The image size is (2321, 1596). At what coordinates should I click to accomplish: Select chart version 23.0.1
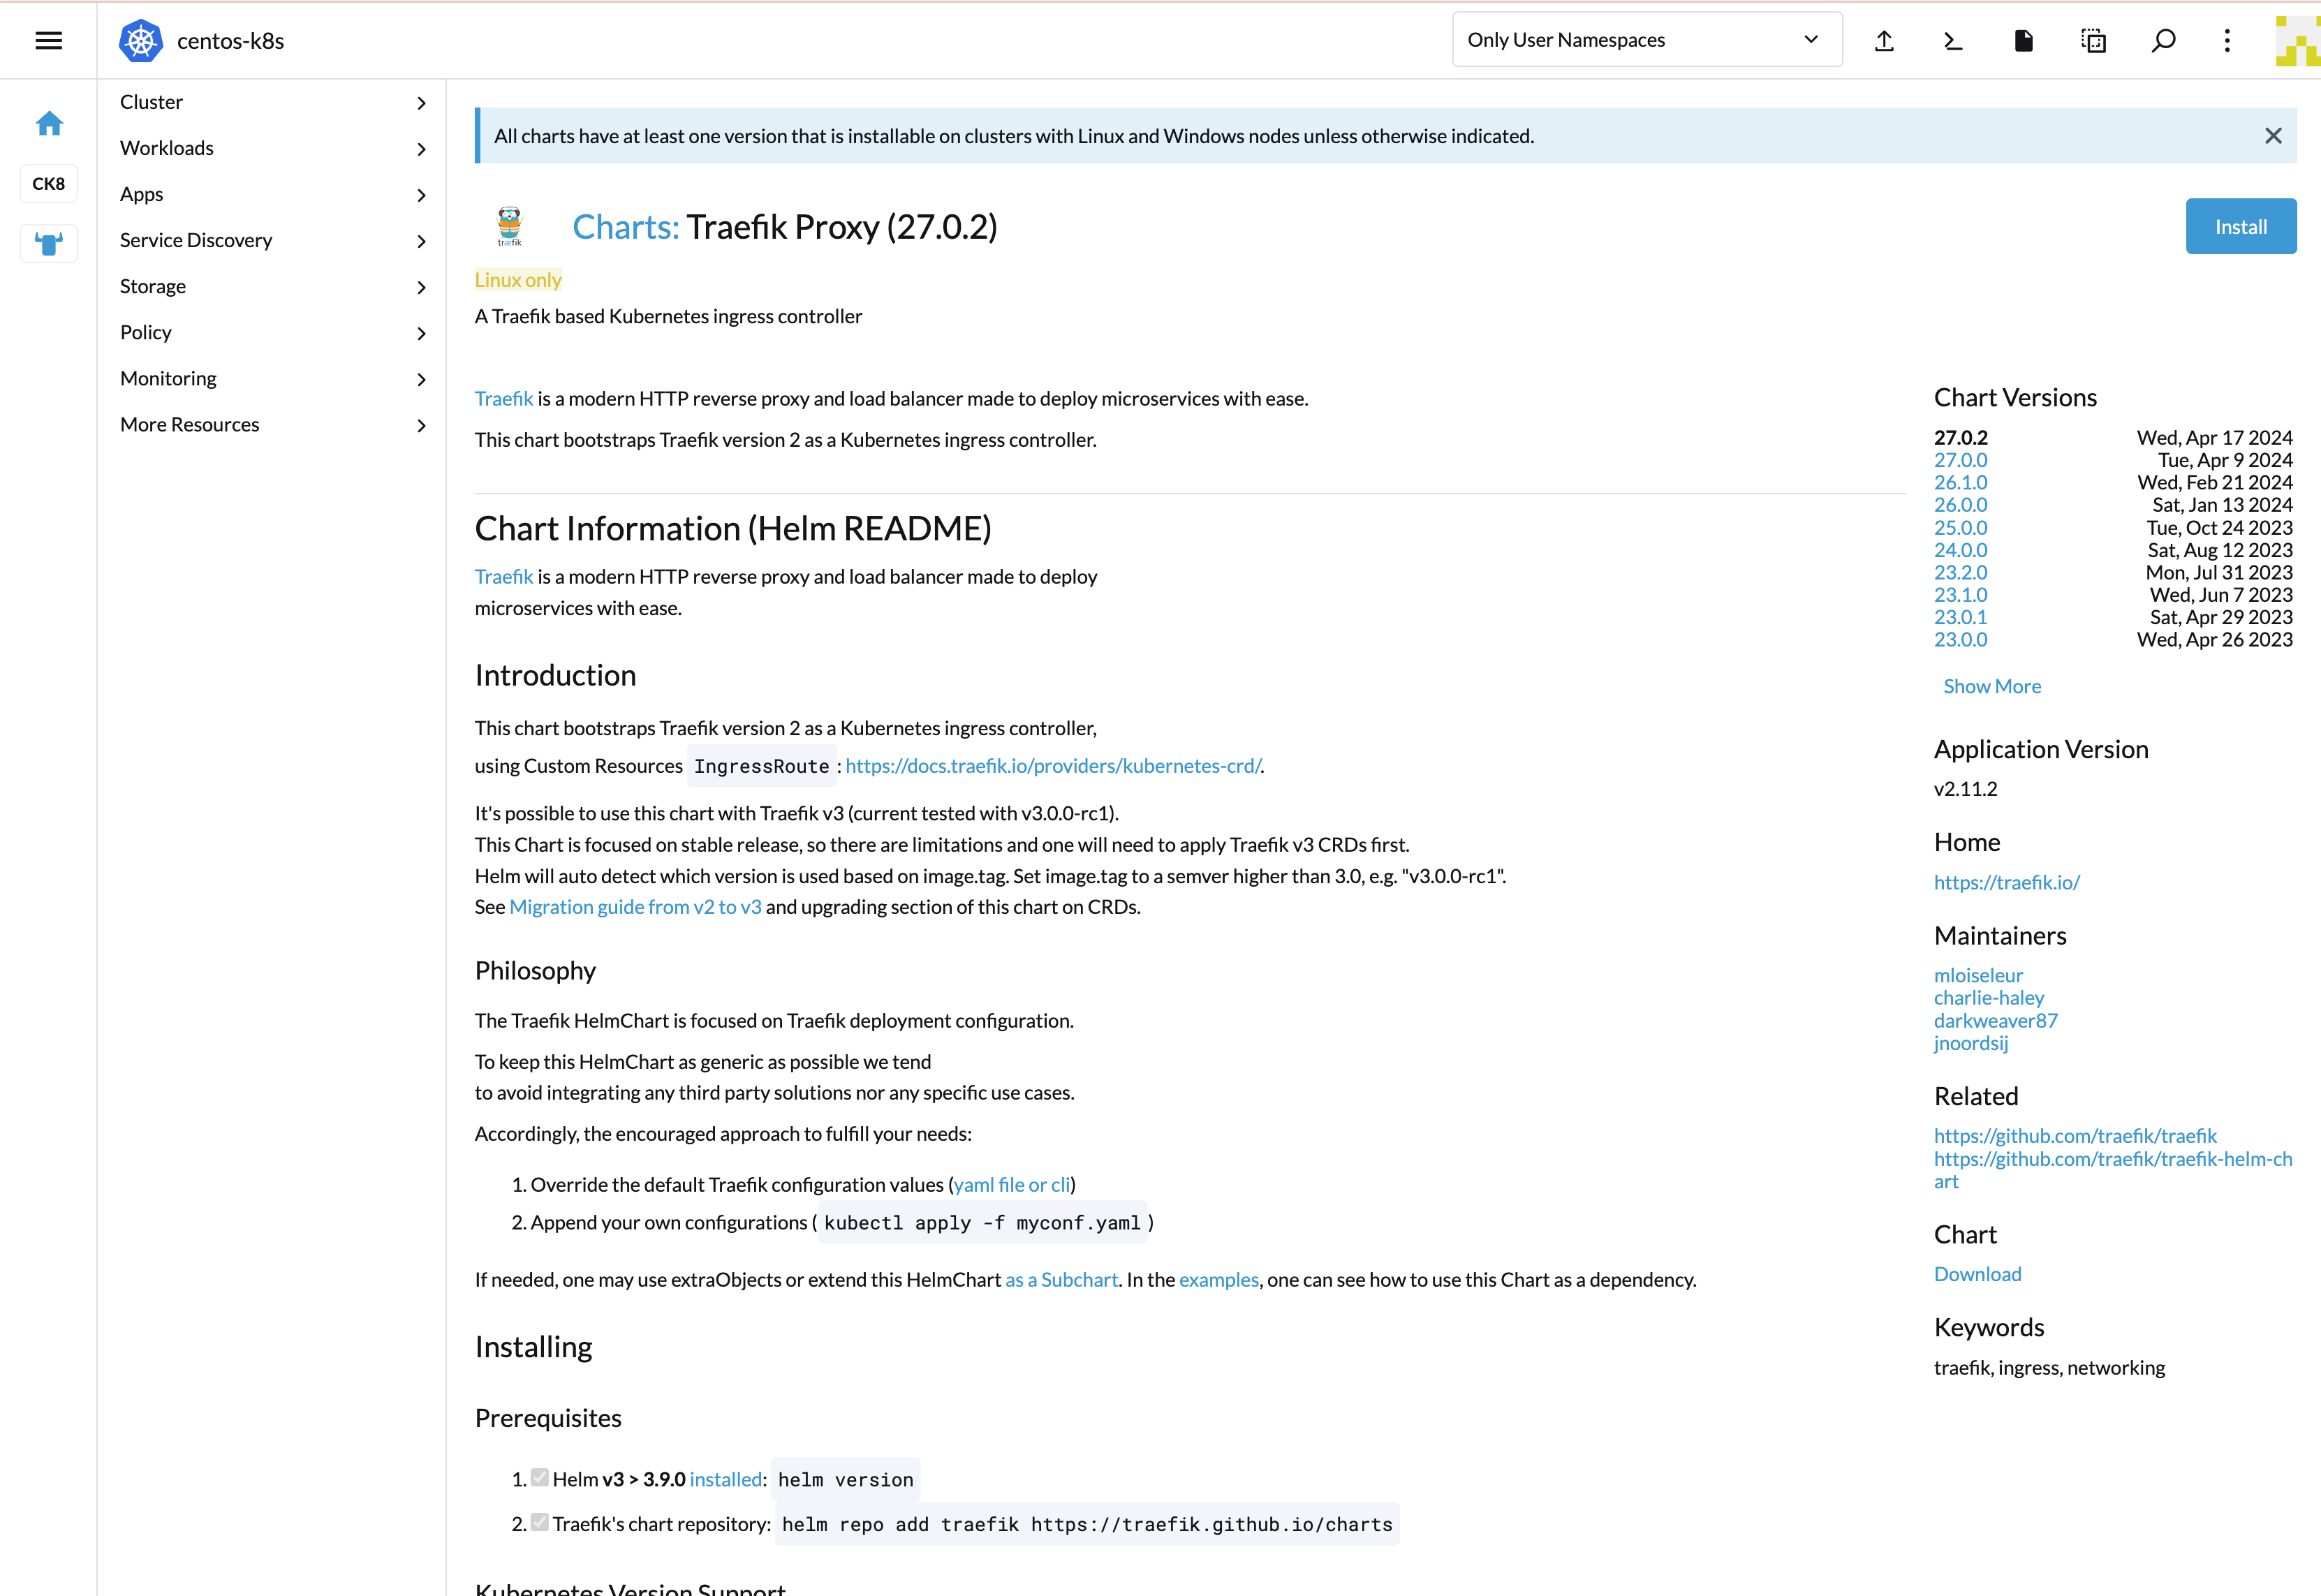coord(1960,617)
